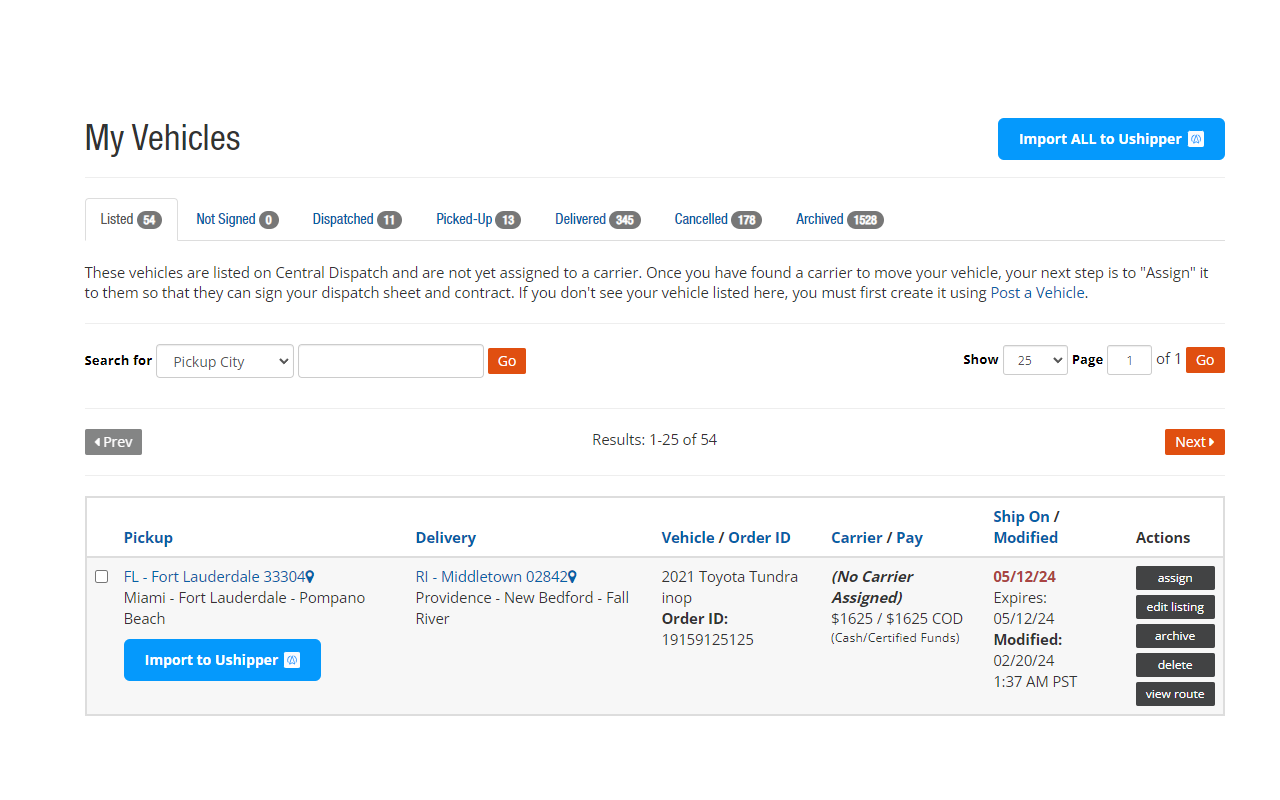Click the Prev arrow pagination control
The width and height of the screenshot is (1280, 800).
[113, 441]
